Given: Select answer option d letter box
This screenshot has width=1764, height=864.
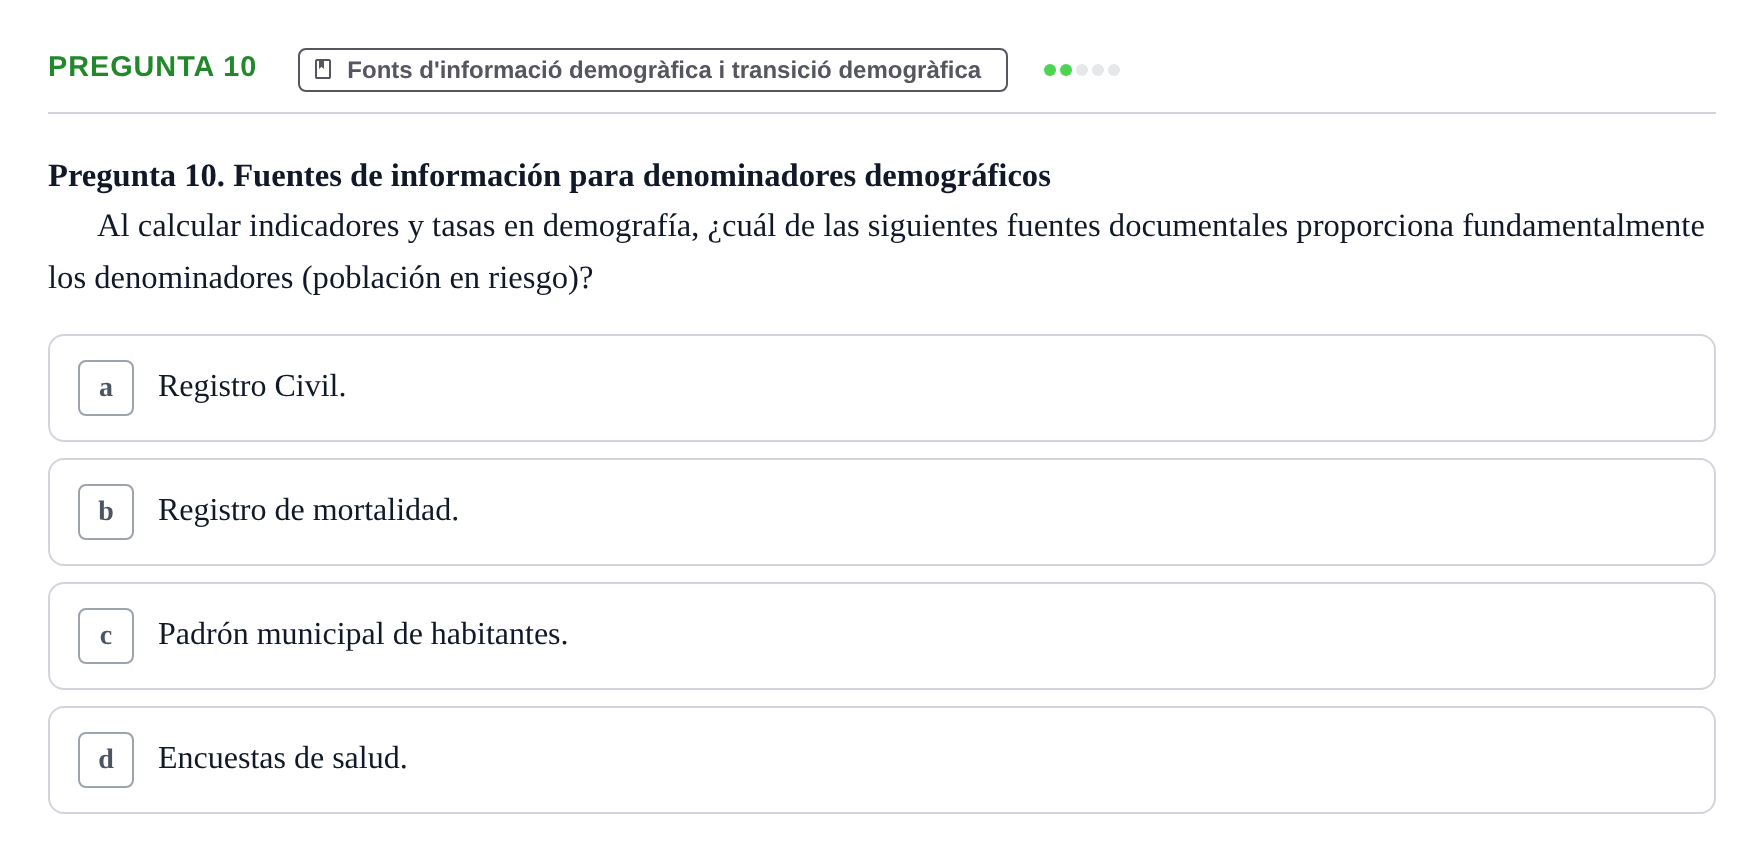Looking at the screenshot, I should point(106,760).
